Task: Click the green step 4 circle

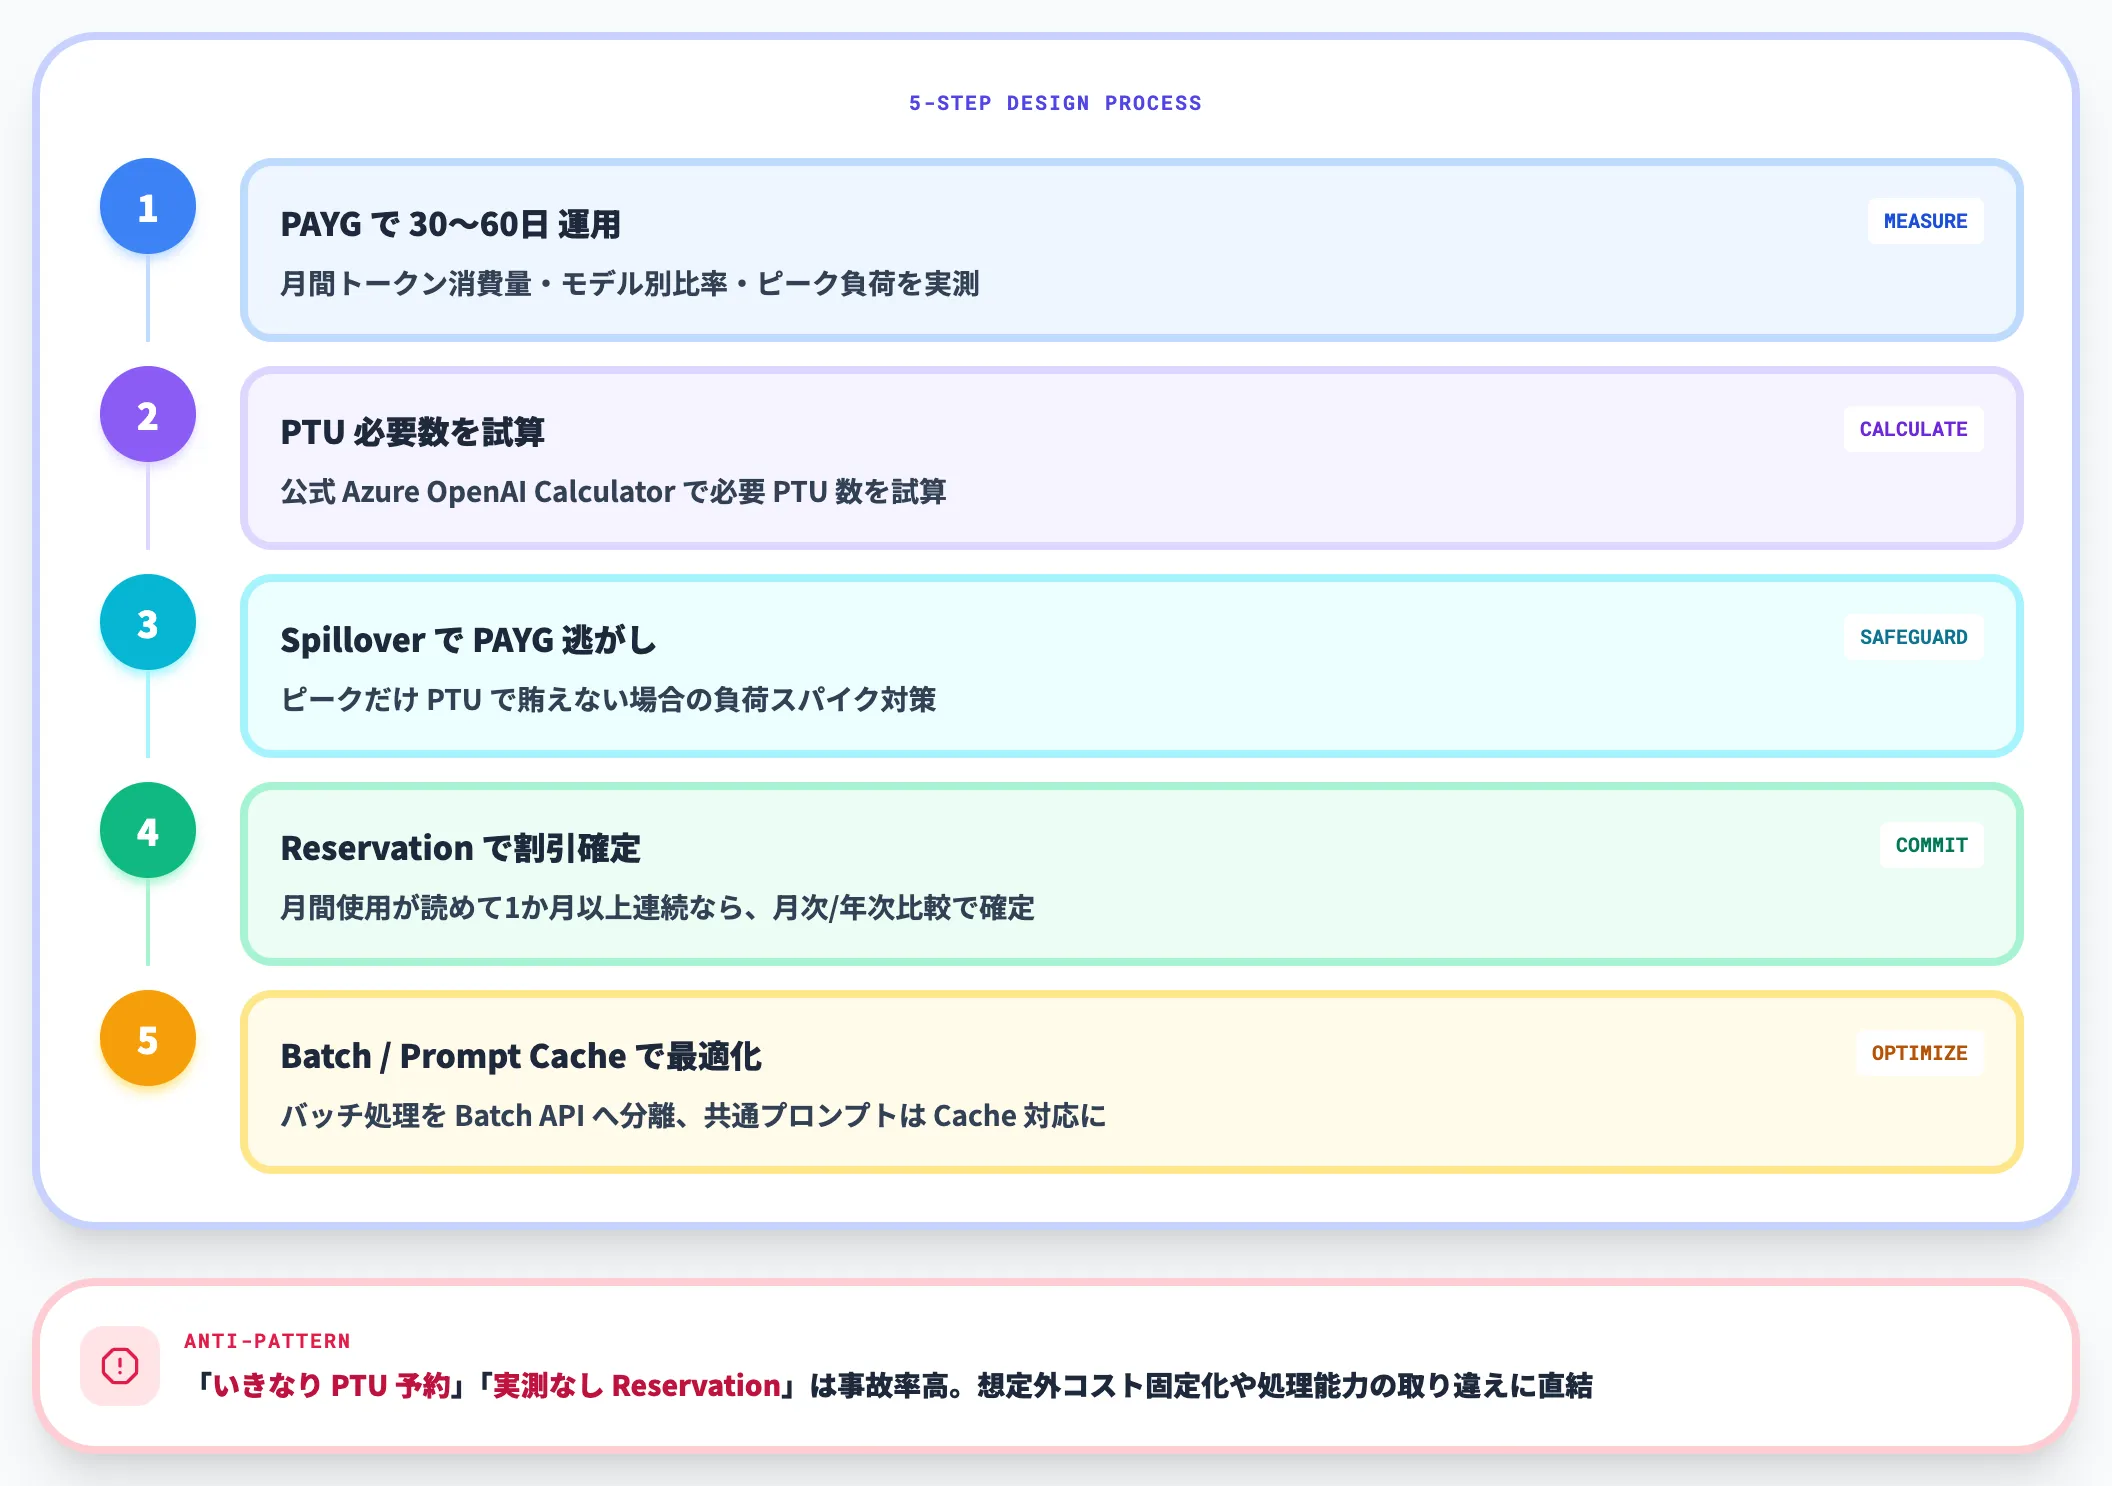Action: point(148,830)
